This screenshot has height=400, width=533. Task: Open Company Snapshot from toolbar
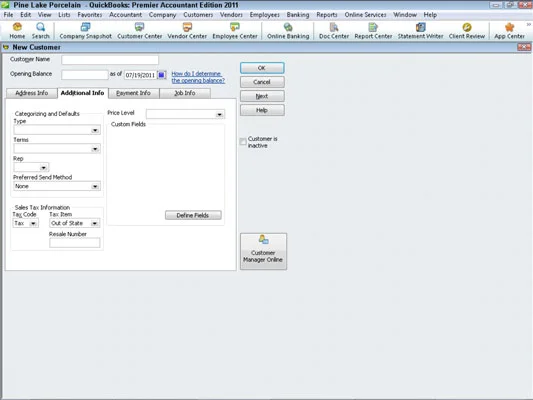85,31
